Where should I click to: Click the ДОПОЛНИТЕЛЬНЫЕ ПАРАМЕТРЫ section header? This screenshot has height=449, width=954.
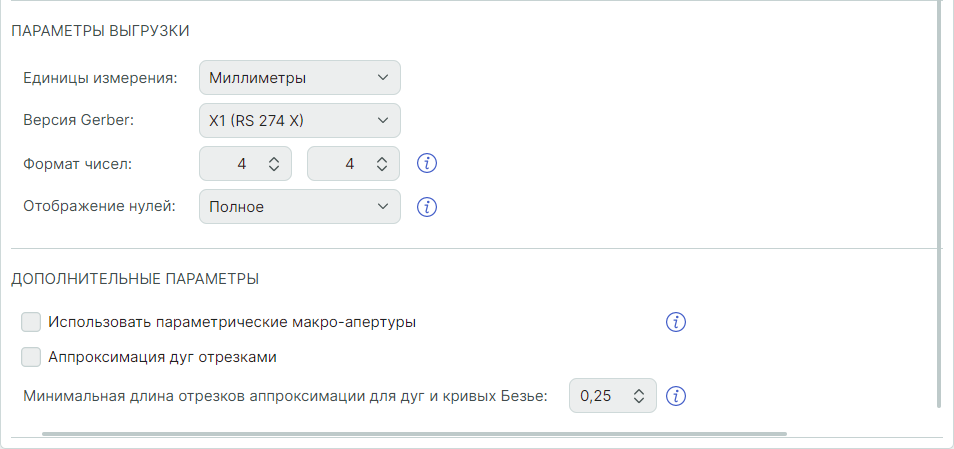tap(135, 279)
